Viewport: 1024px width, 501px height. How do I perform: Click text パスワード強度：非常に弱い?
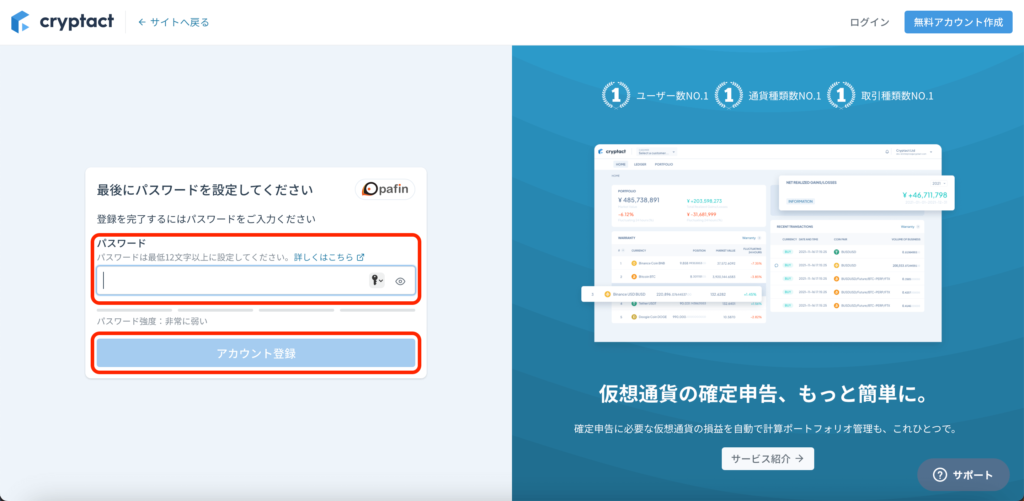[x=152, y=321]
